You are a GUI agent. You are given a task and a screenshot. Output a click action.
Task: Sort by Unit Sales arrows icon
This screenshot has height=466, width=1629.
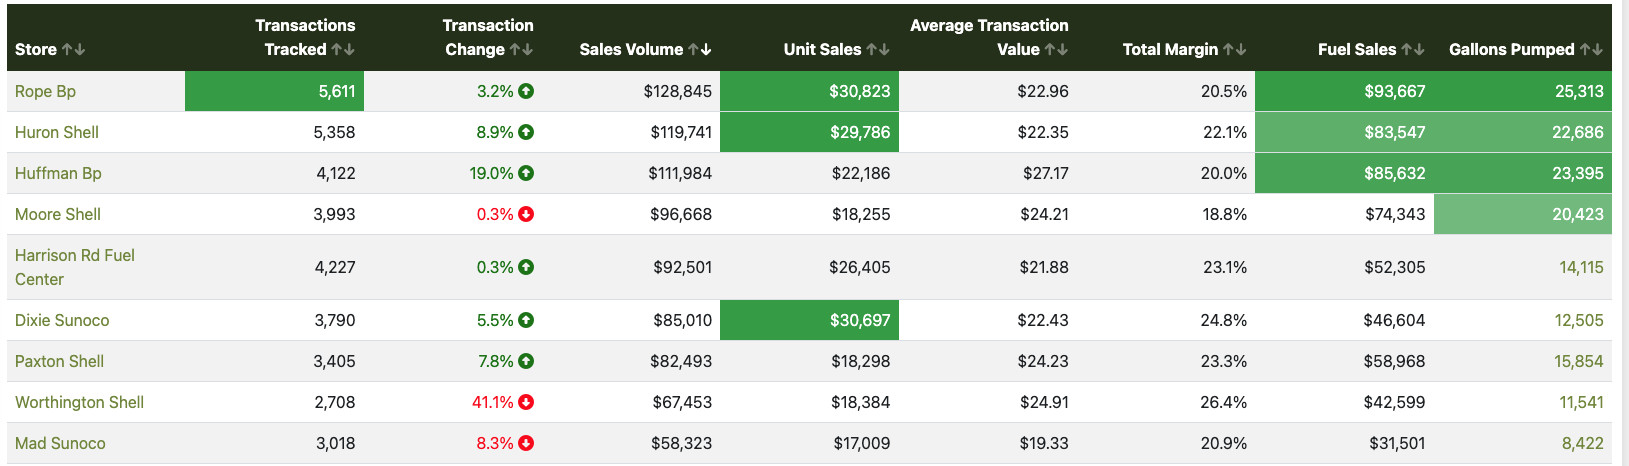click(878, 49)
